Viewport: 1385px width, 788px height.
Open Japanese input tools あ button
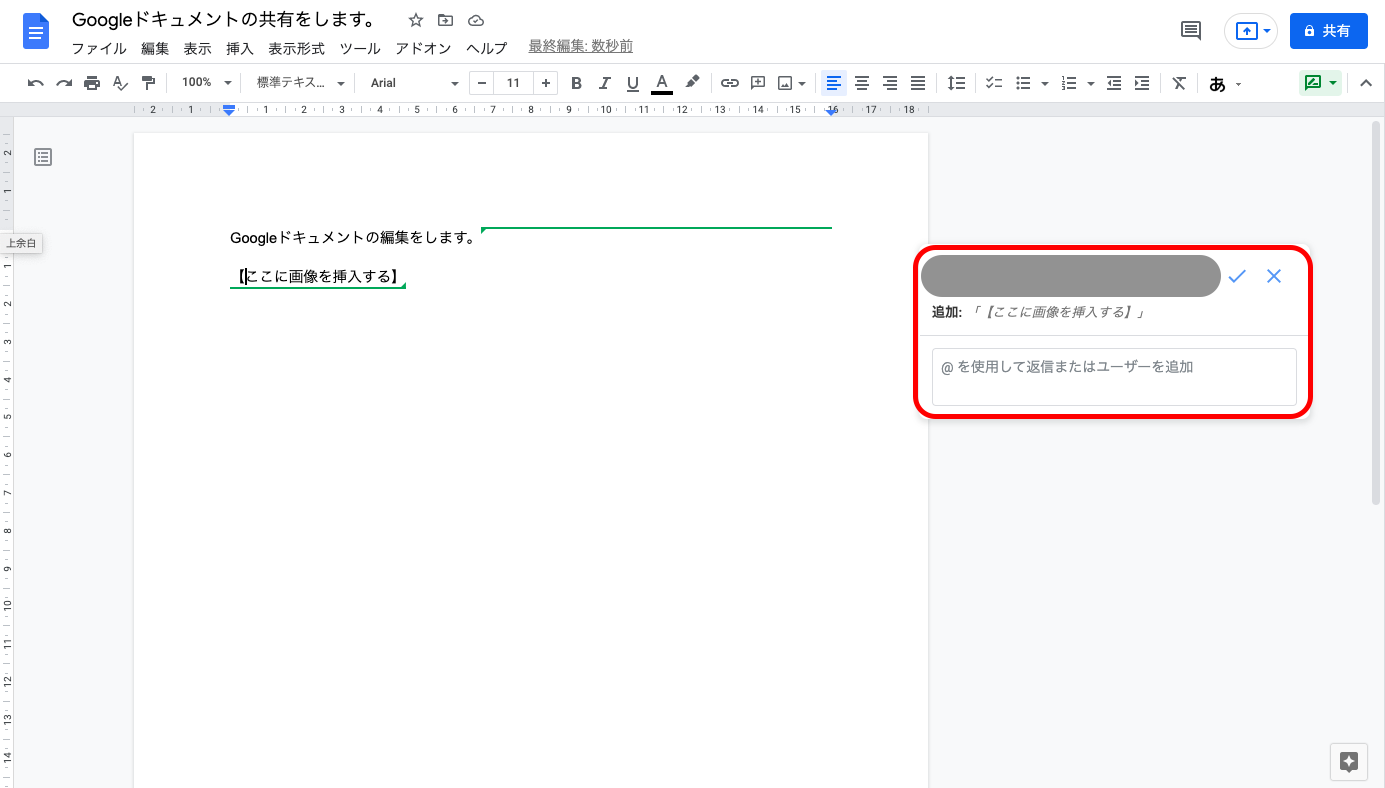click(x=1217, y=84)
